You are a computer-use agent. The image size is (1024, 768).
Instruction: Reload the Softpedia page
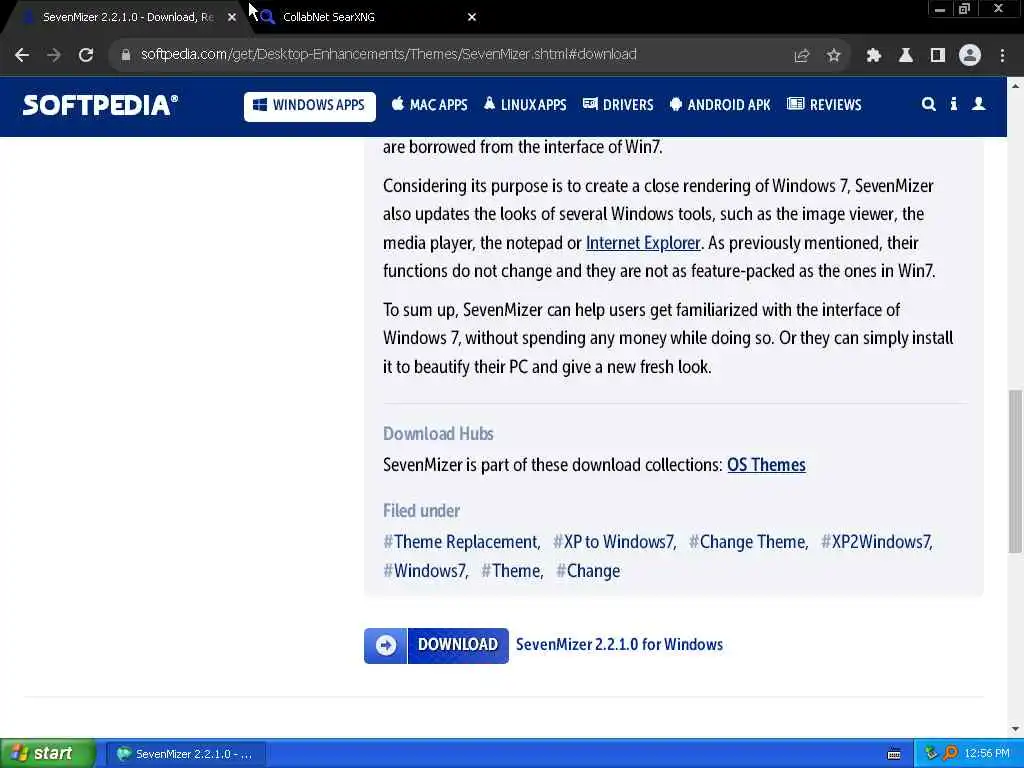(86, 55)
